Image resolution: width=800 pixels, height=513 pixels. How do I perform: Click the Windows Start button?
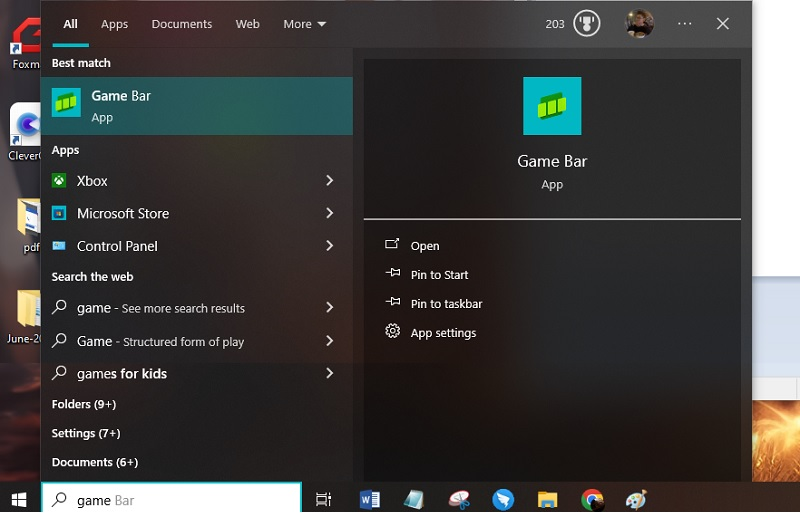click(19, 499)
